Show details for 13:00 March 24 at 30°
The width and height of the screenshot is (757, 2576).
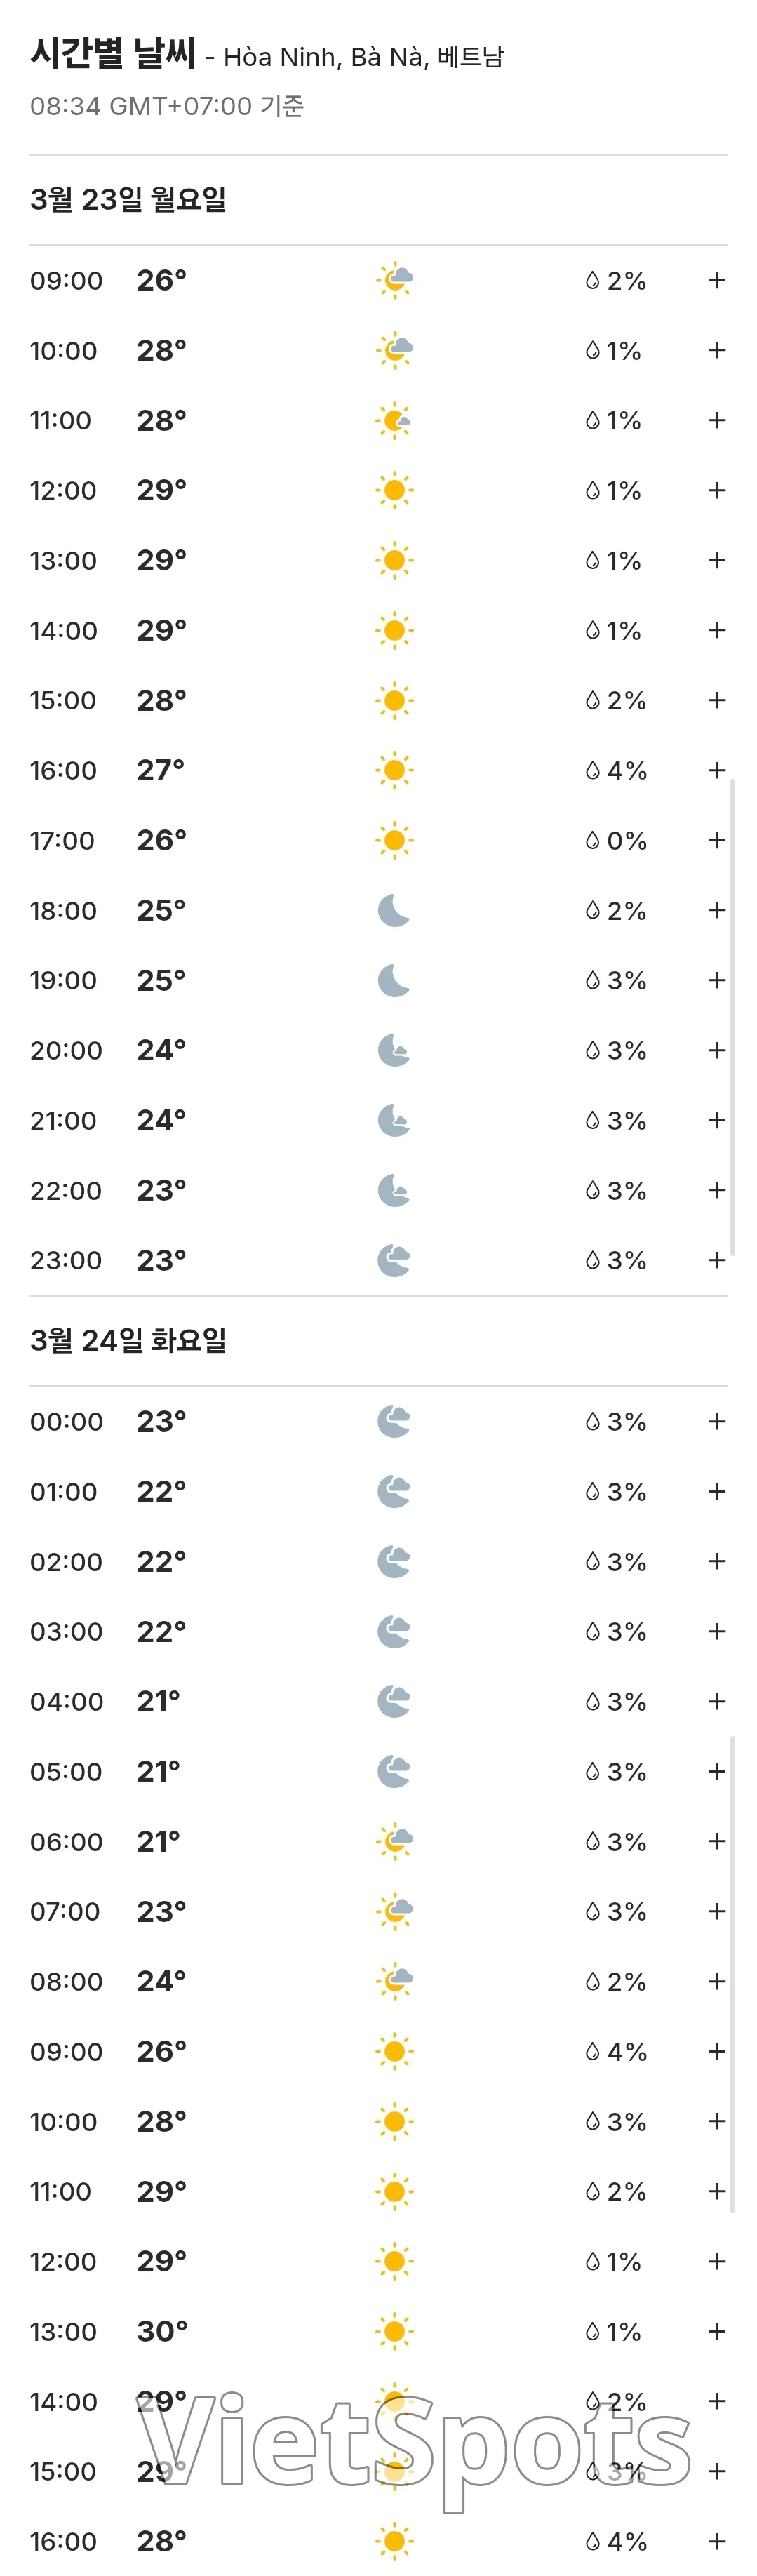click(x=716, y=2331)
